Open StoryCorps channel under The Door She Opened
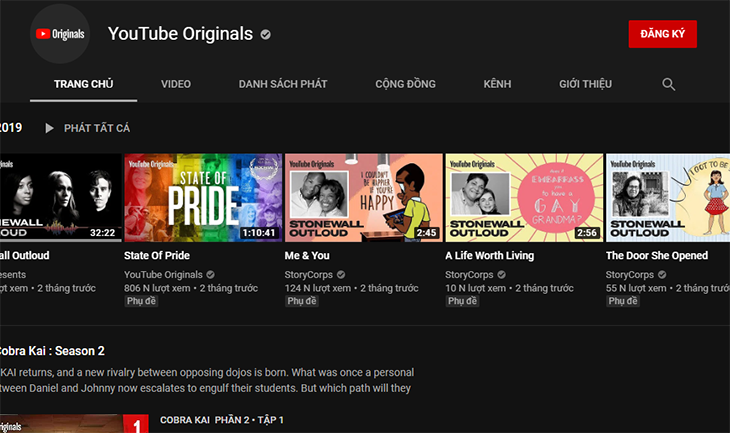This screenshot has width=730, height=433. click(x=630, y=275)
